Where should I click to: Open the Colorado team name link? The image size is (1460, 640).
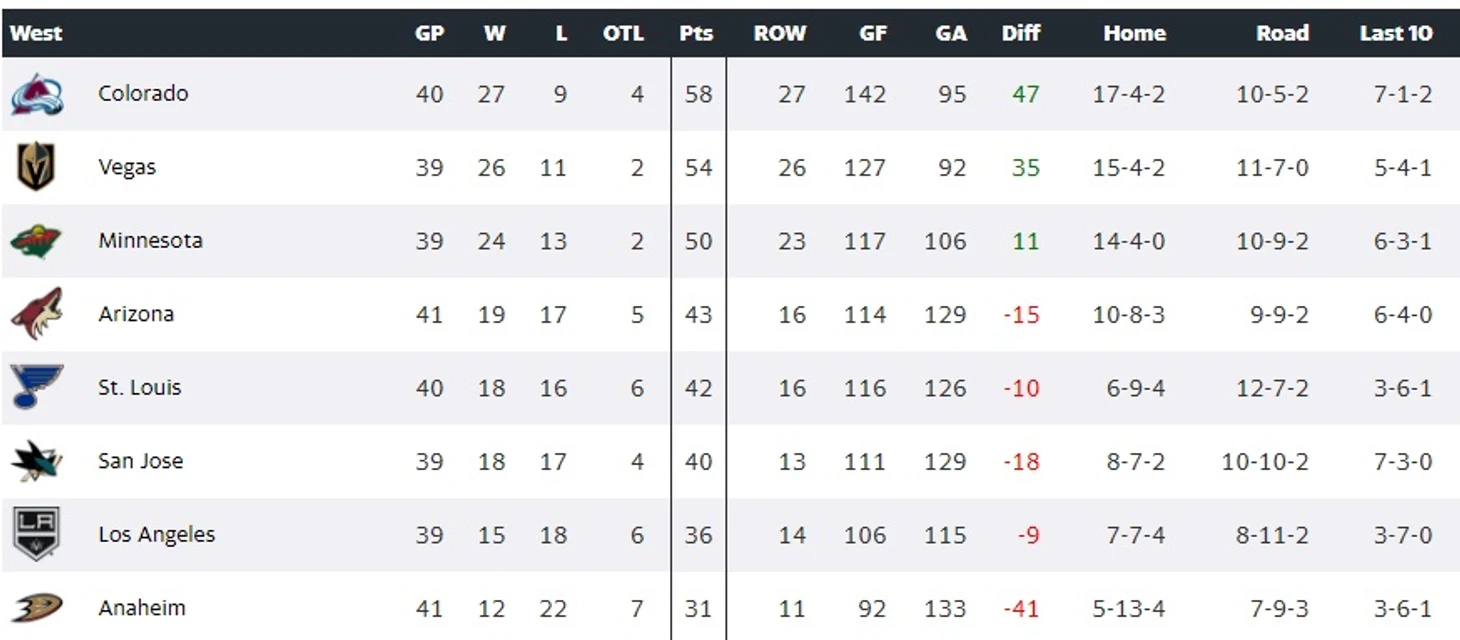click(x=143, y=93)
